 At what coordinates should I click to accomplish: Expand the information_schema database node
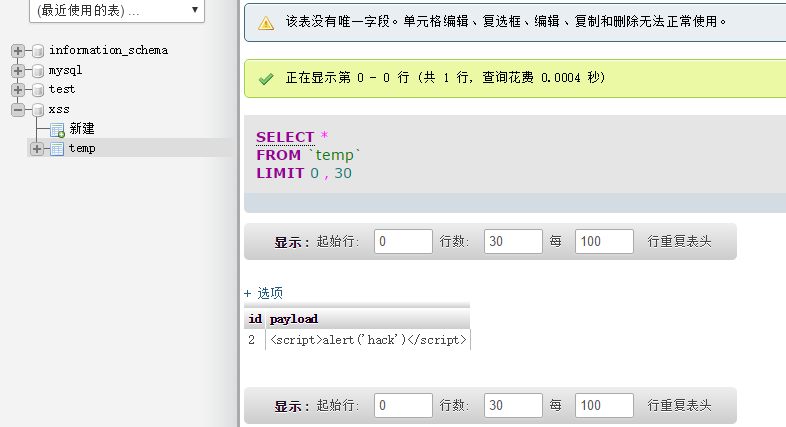coord(18,51)
